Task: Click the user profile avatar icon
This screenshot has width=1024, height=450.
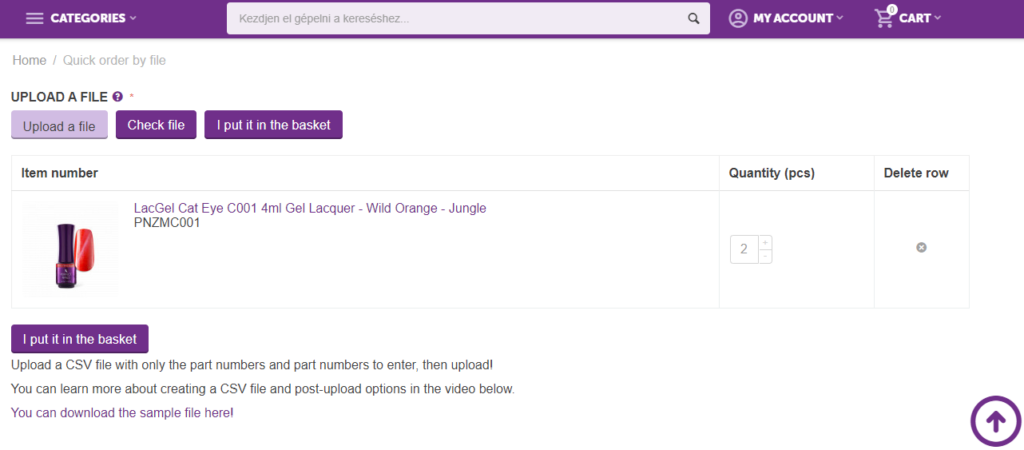Action: coord(738,18)
